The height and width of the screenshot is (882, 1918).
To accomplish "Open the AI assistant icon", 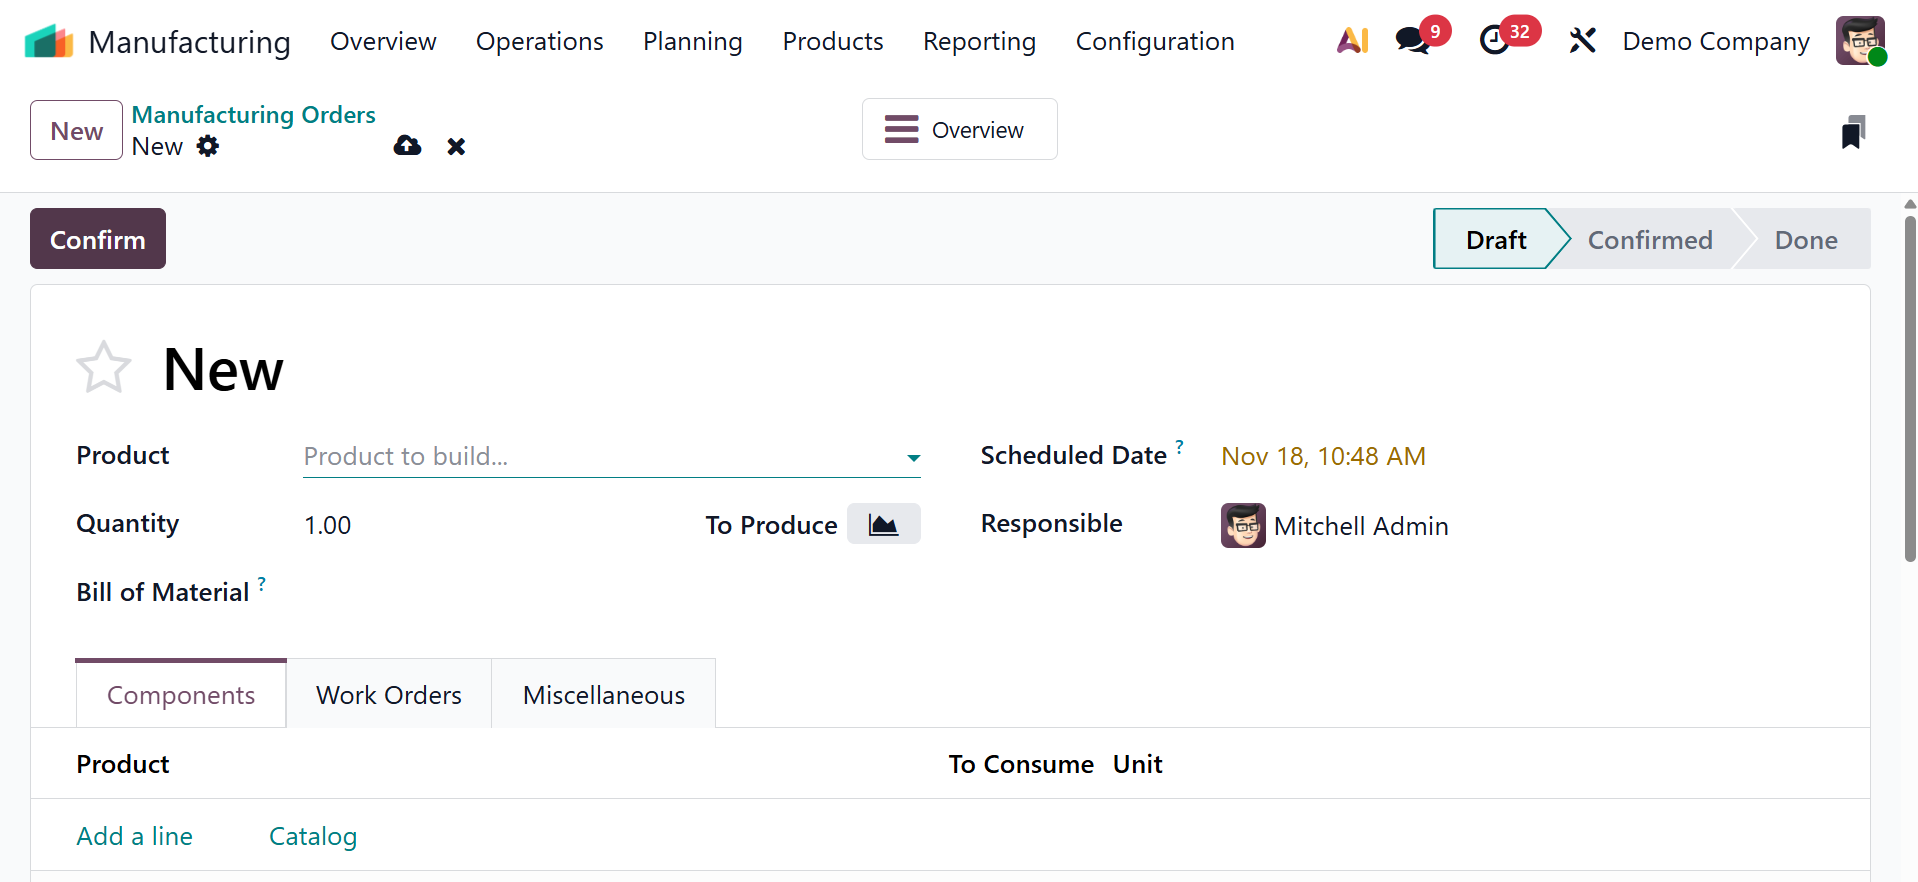I will [1352, 41].
